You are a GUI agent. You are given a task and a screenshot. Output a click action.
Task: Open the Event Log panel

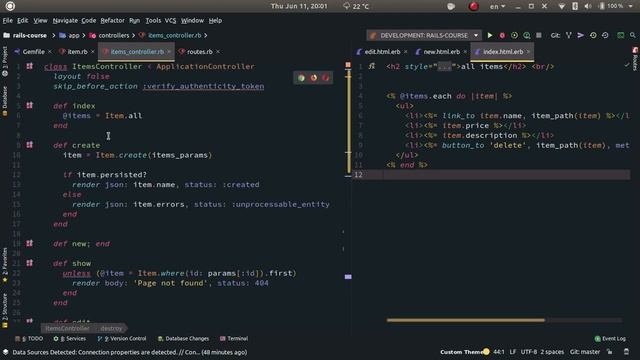coord(610,338)
